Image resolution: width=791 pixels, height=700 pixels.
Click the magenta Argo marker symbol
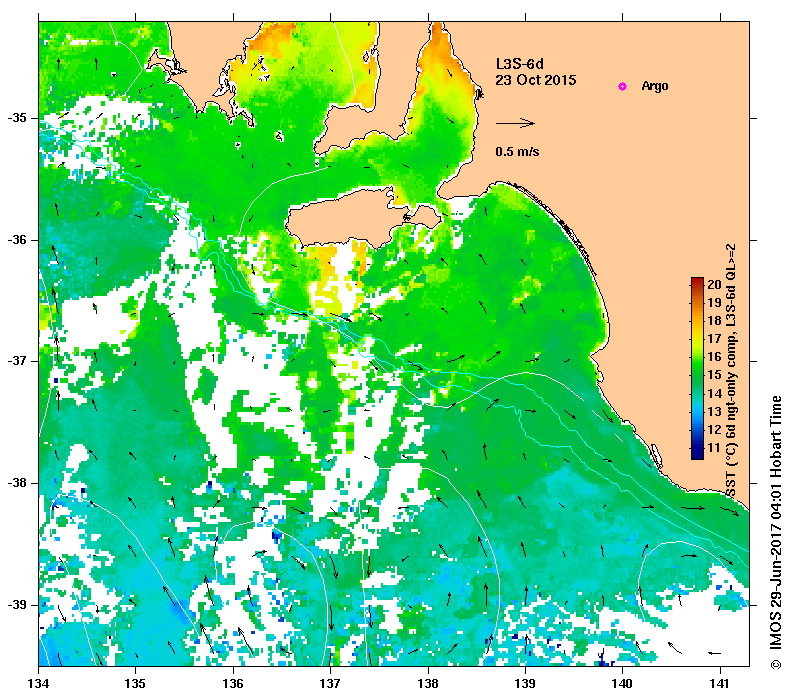[623, 86]
